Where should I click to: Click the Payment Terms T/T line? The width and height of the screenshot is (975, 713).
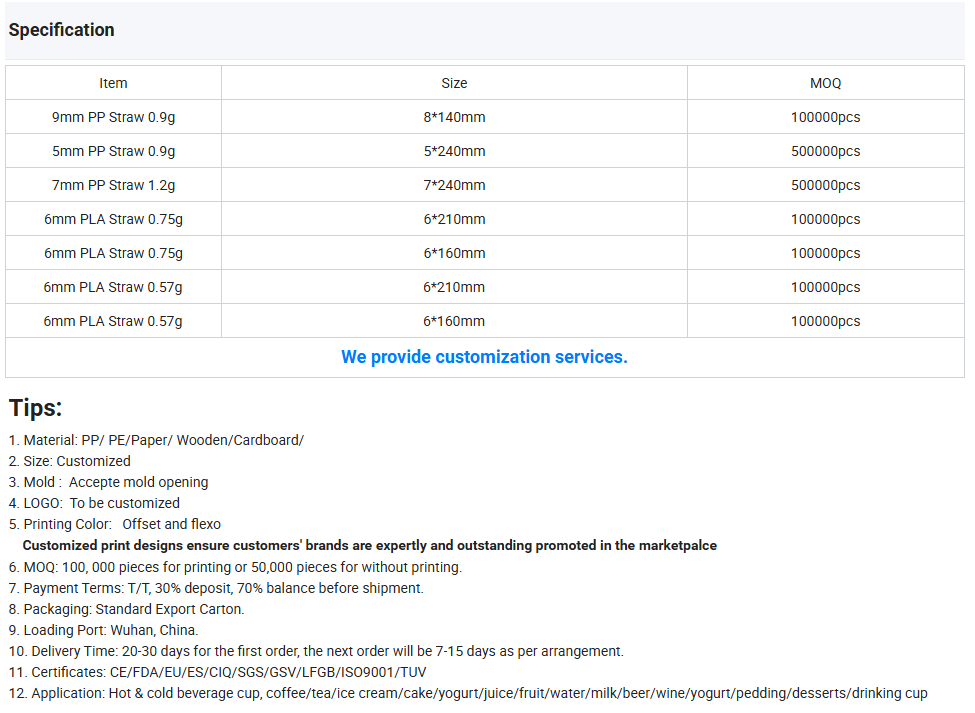(216, 588)
